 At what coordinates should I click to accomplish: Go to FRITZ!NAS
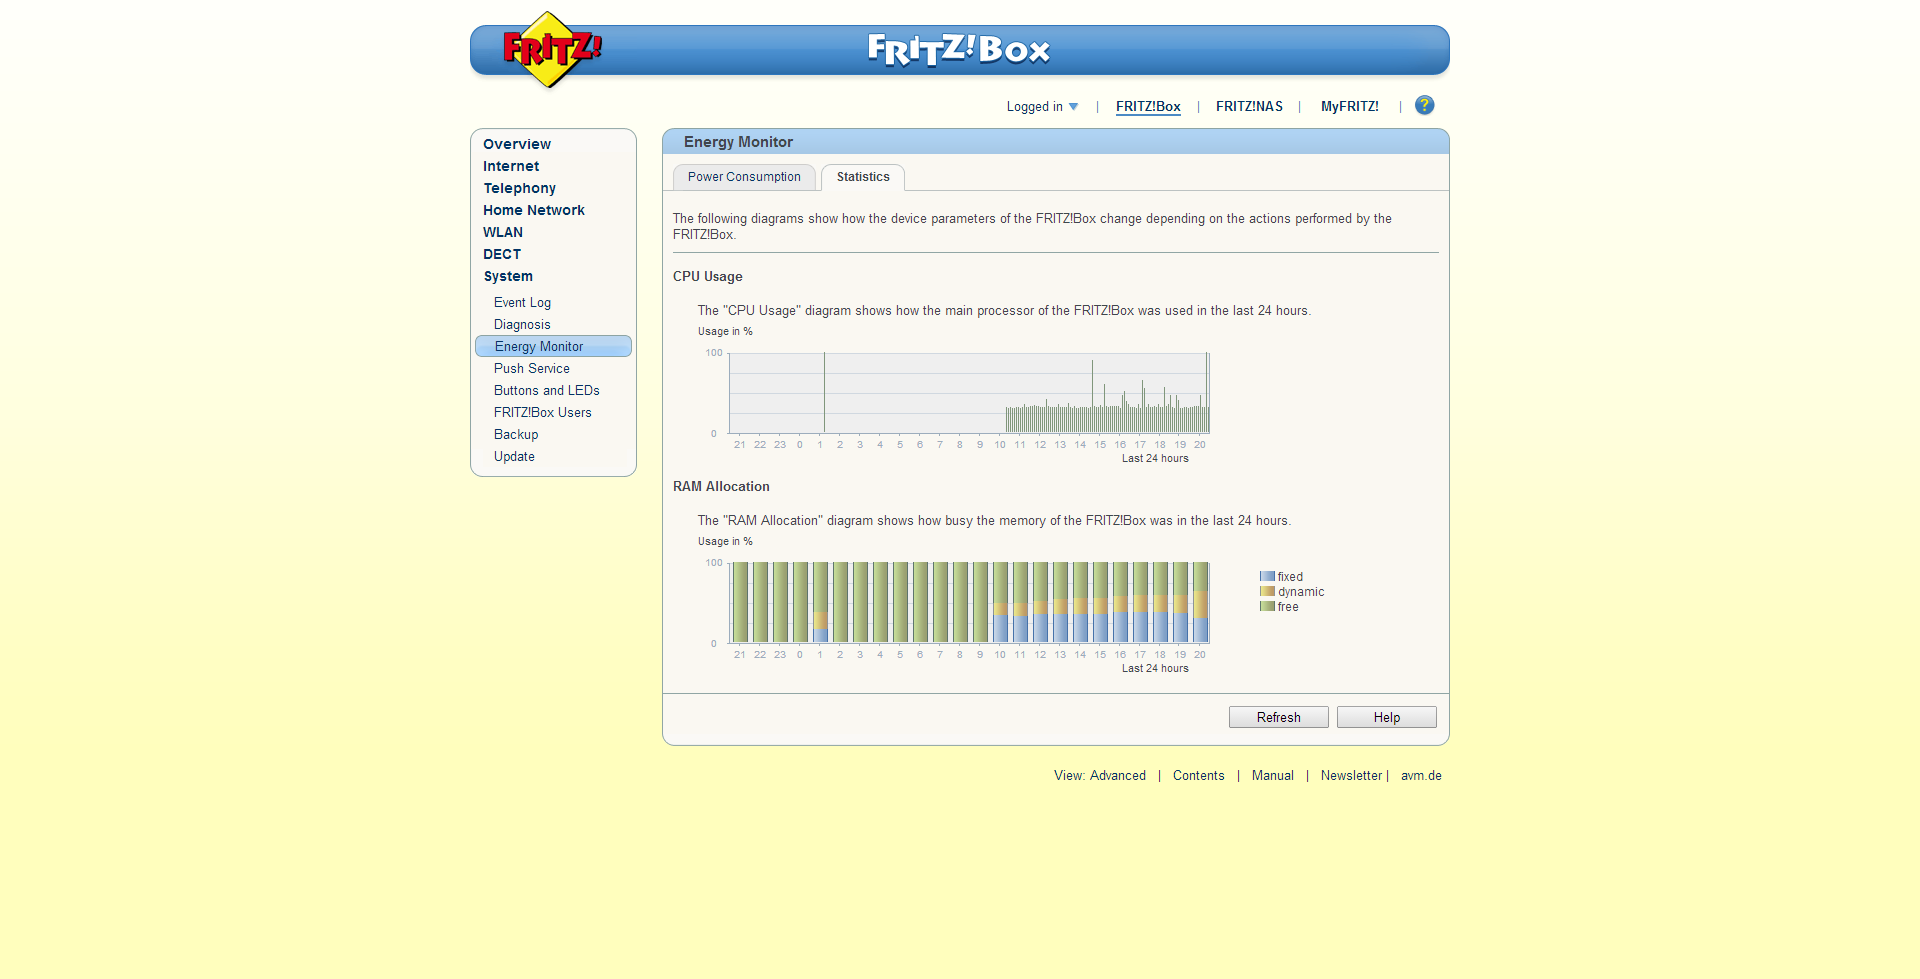click(1249, 106)
